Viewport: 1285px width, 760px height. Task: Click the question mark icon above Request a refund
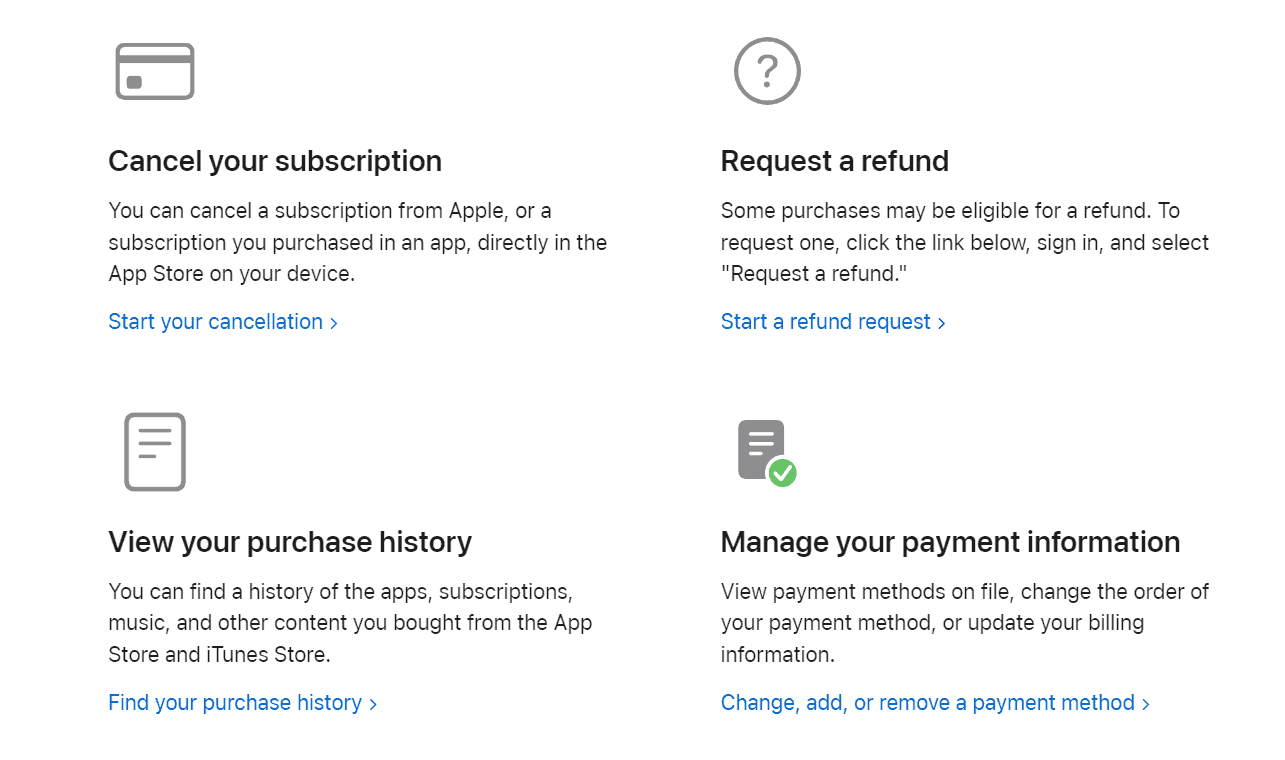(767, 71)
